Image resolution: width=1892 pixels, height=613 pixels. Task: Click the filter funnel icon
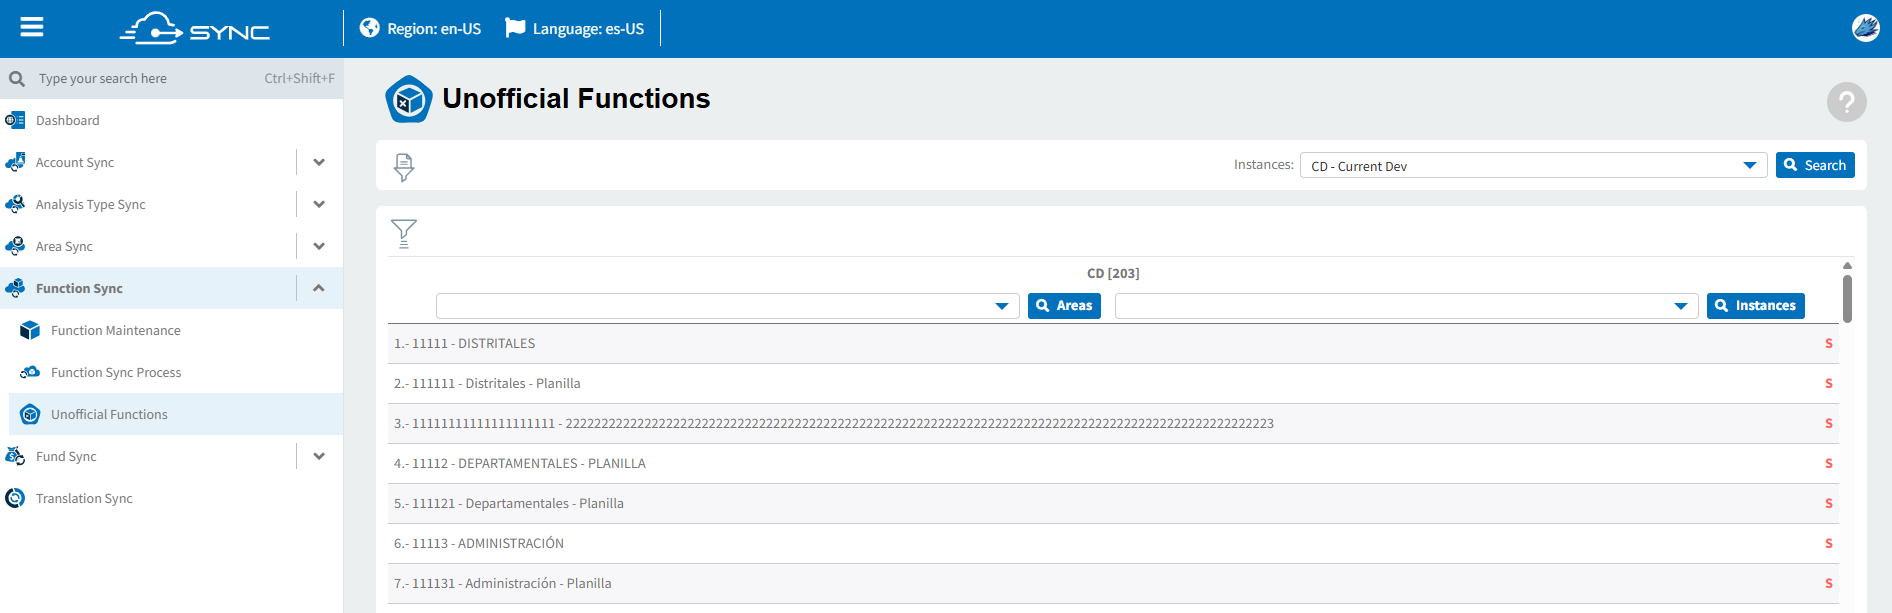[x=404, y=233]
